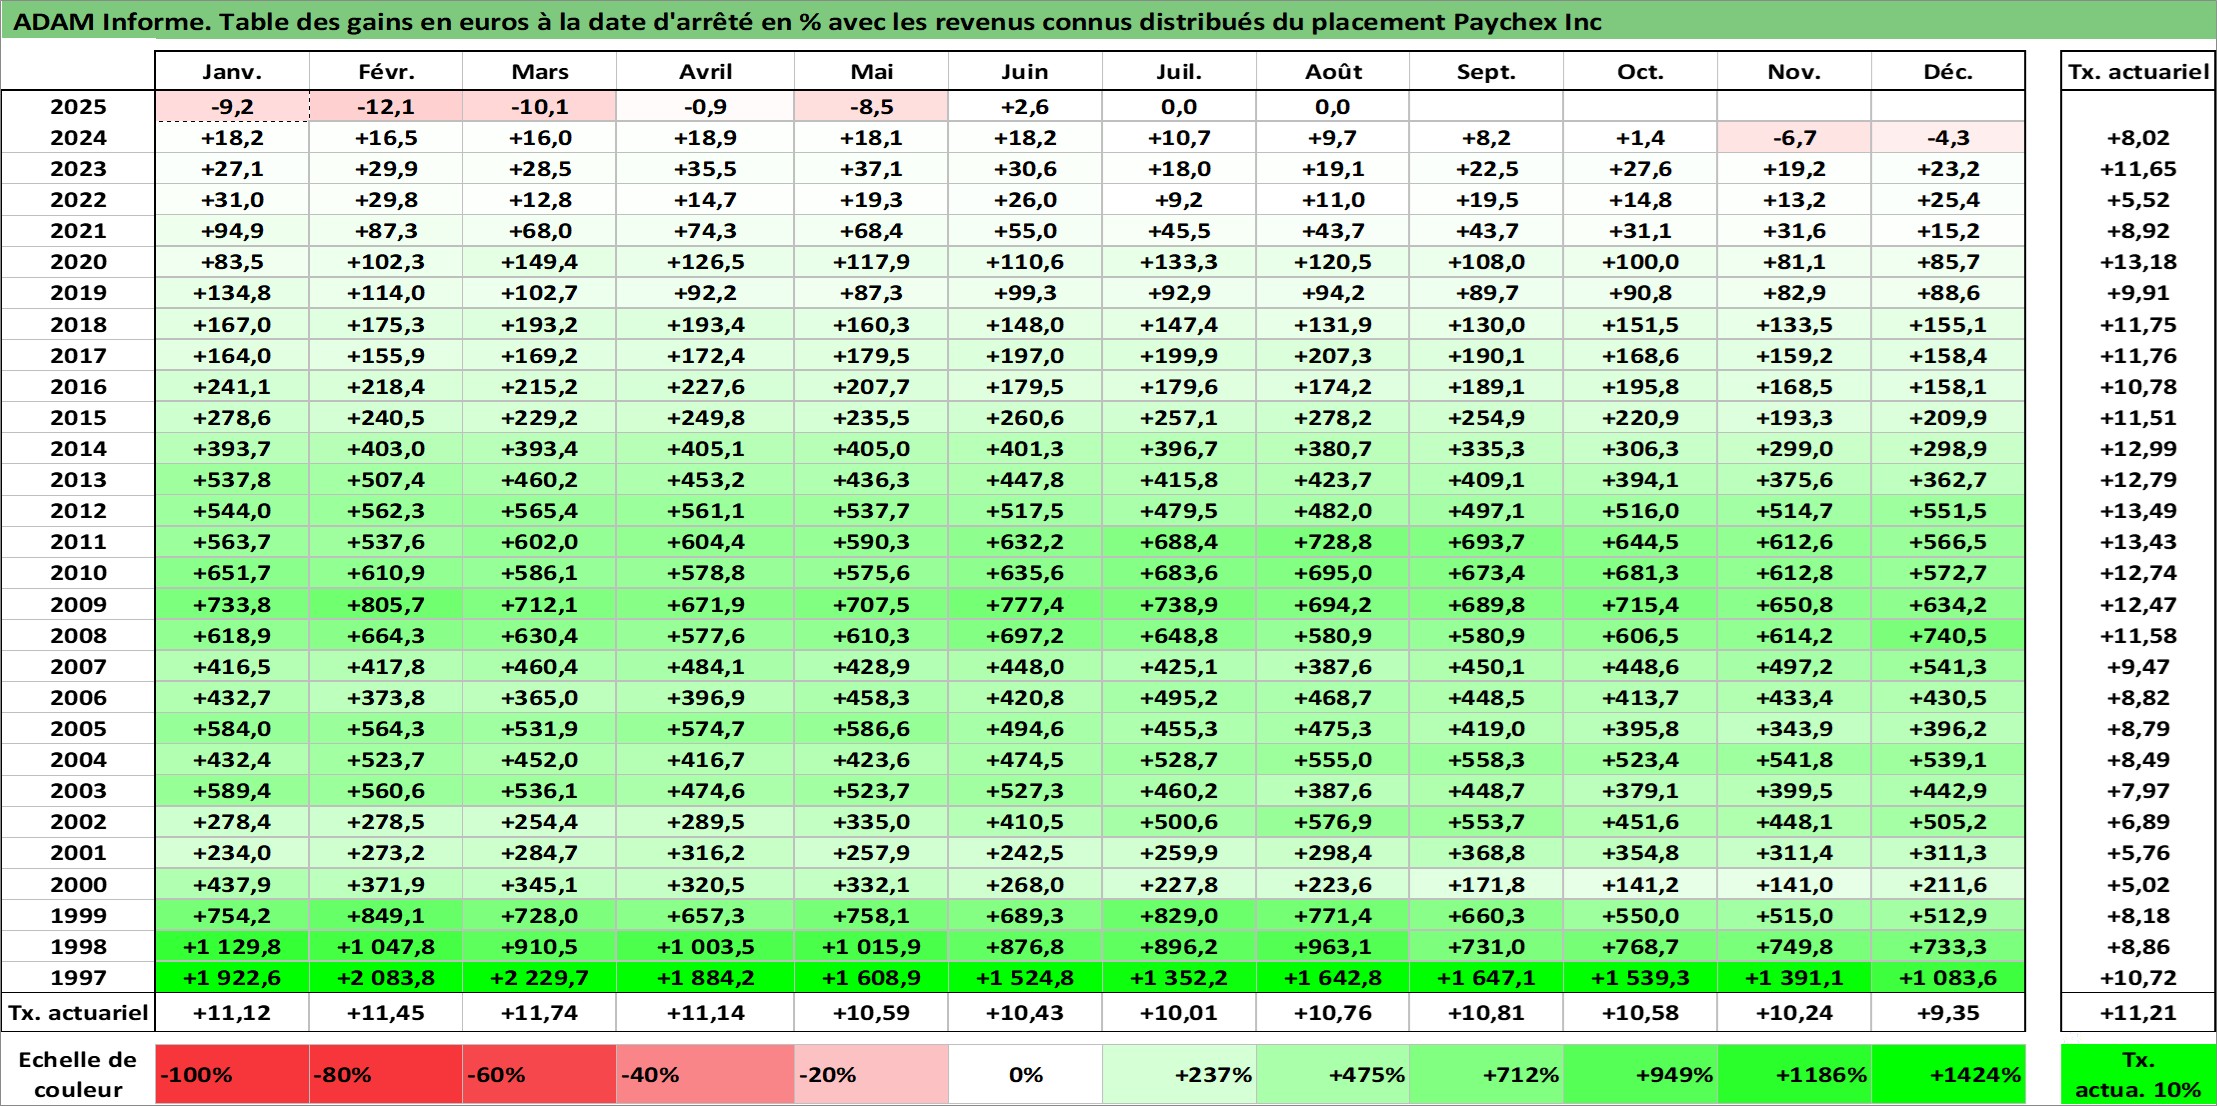This screenshot has height=1106, width=2217.
Task: Click the +5,02 actuarial rate for 2000
Action: point(2138,884)
